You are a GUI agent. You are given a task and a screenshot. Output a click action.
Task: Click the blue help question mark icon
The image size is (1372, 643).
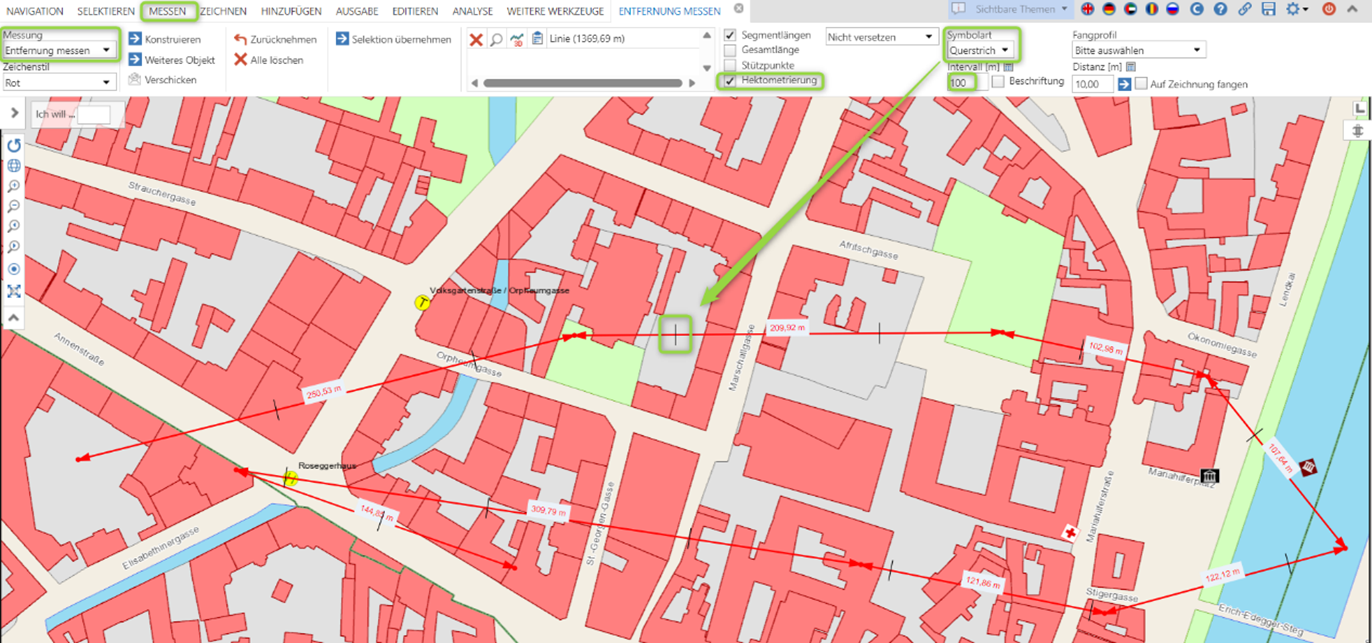click(1220, 9)
